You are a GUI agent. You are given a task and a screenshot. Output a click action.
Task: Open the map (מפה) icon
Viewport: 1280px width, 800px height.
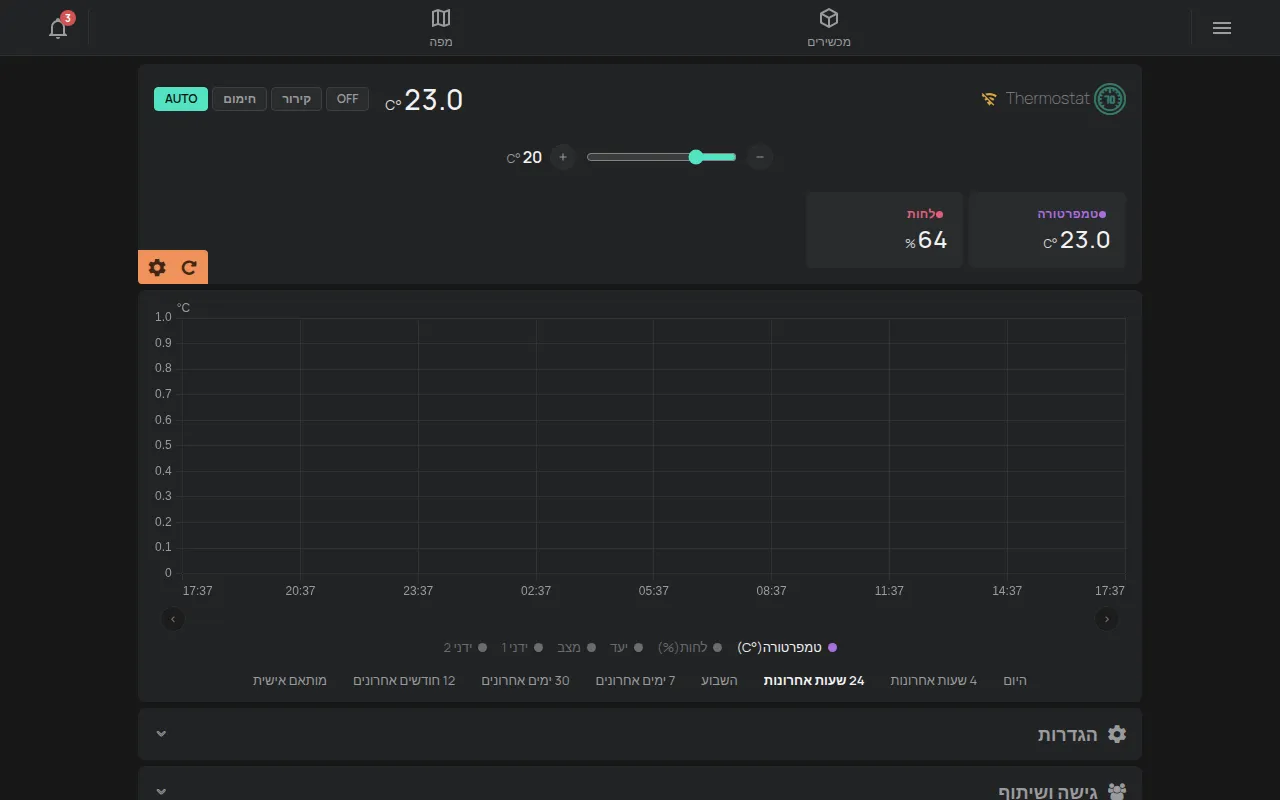point(441,18)
